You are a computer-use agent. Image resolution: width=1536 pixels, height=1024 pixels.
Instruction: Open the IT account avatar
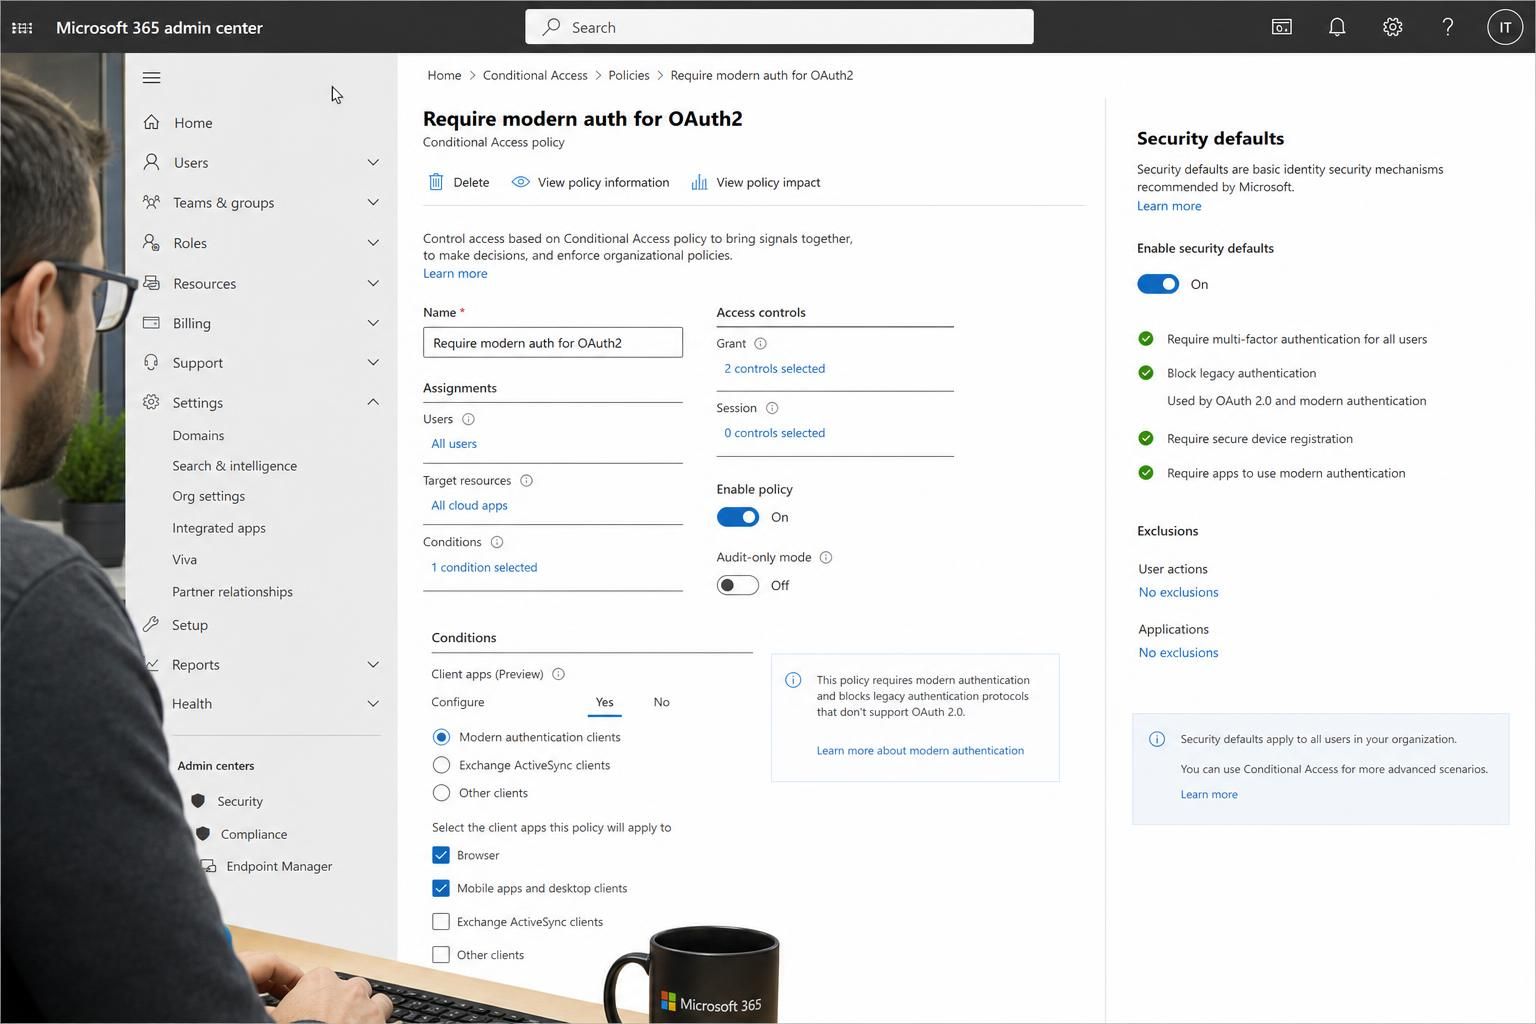pyautogui.click(x=1504, y=27)
